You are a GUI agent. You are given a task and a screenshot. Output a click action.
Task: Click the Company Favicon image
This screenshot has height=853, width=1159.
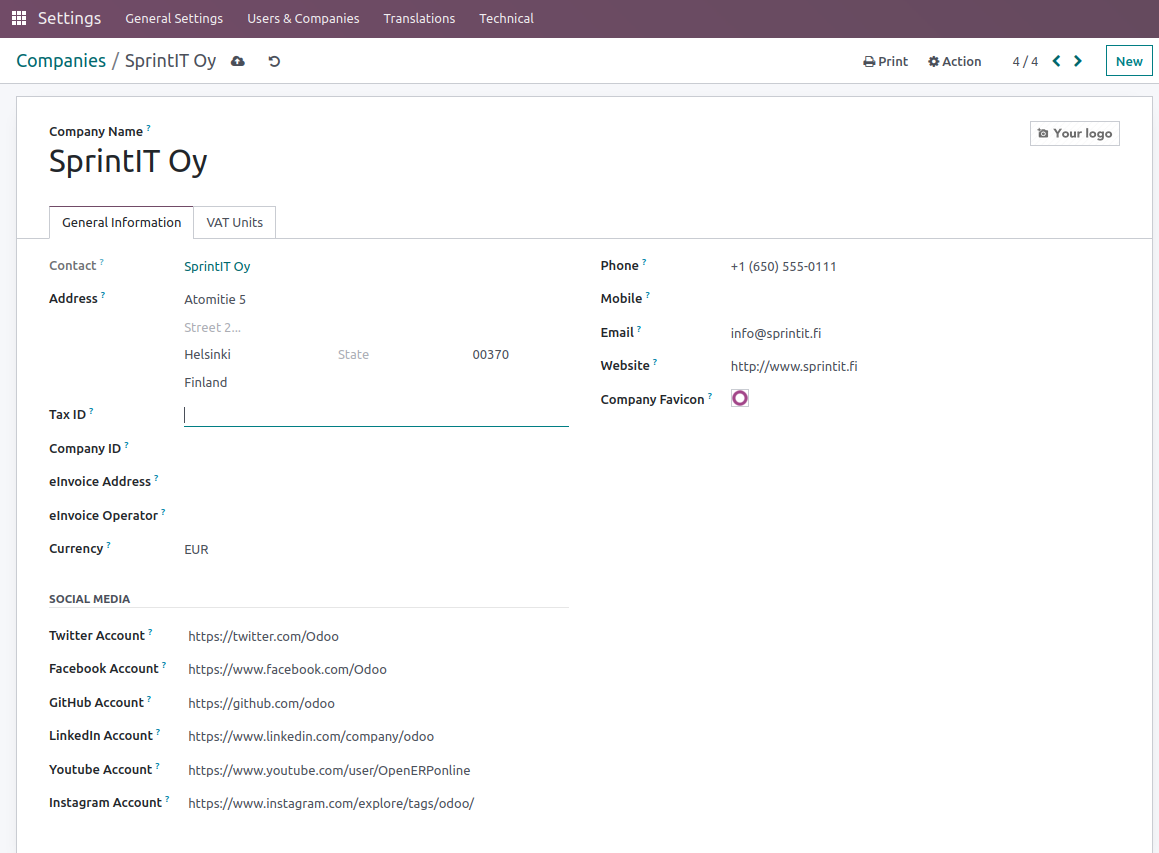pos(740,398)
